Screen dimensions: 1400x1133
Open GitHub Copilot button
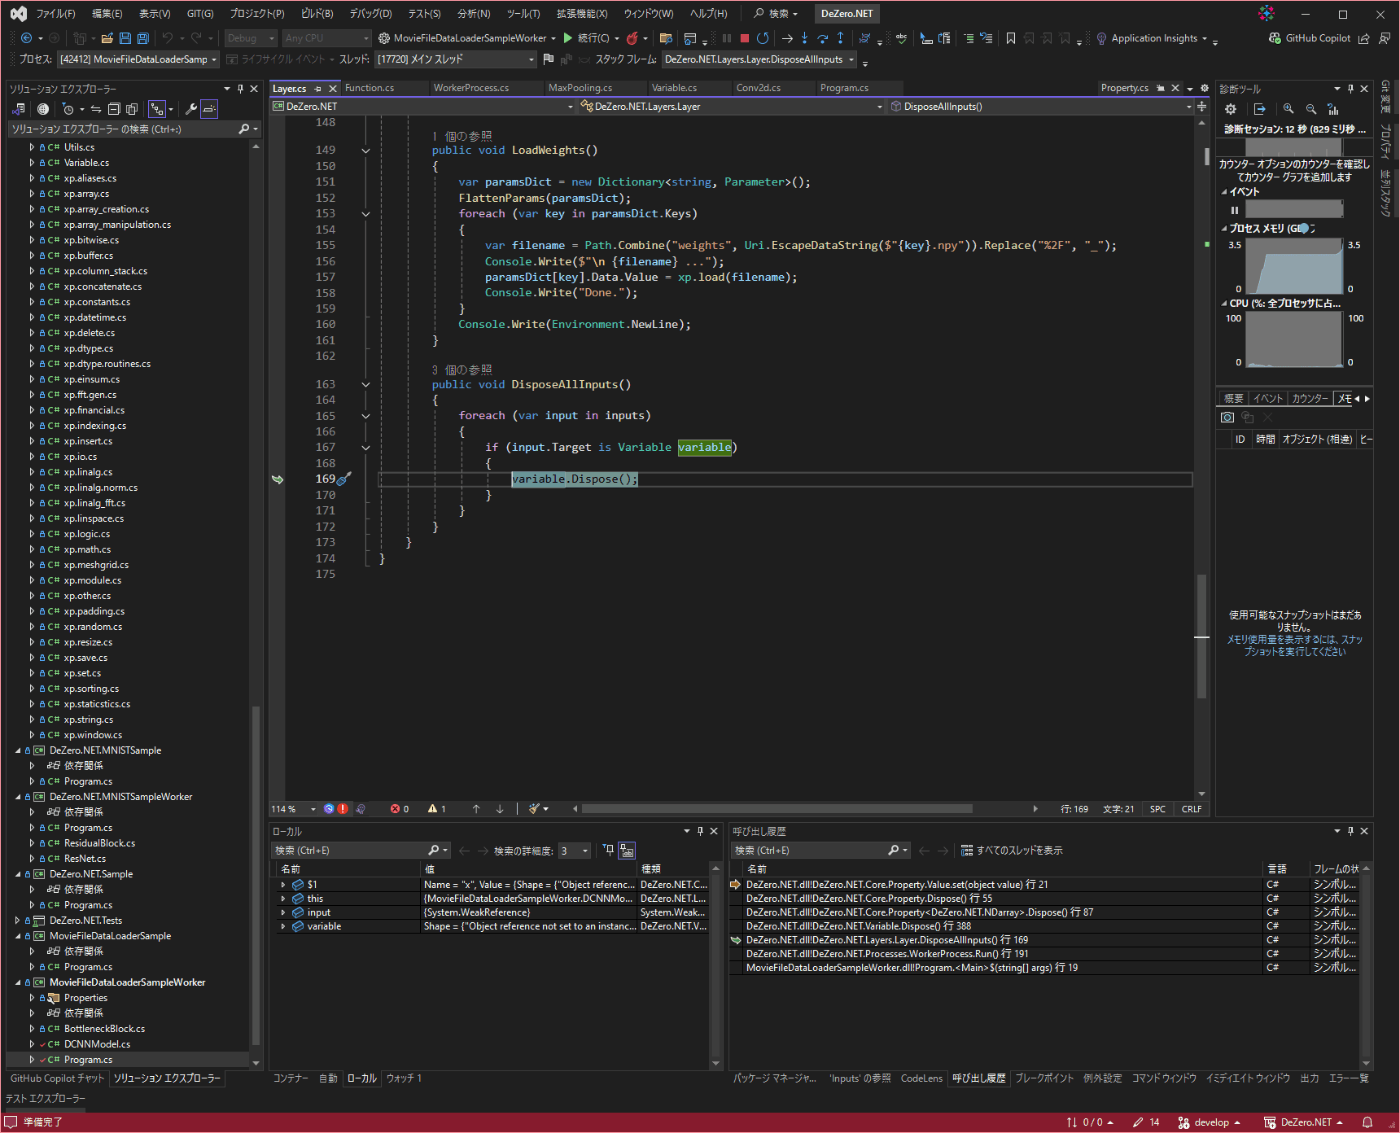click(x=1309, y=38)
